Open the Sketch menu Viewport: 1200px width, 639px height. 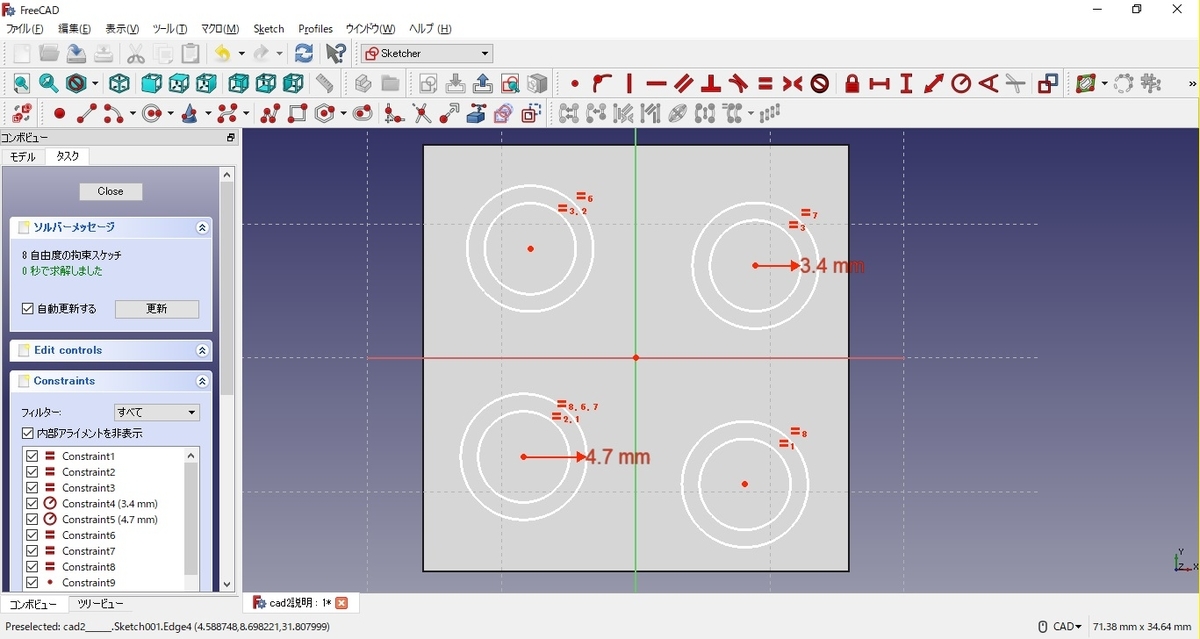click(269, 29)
